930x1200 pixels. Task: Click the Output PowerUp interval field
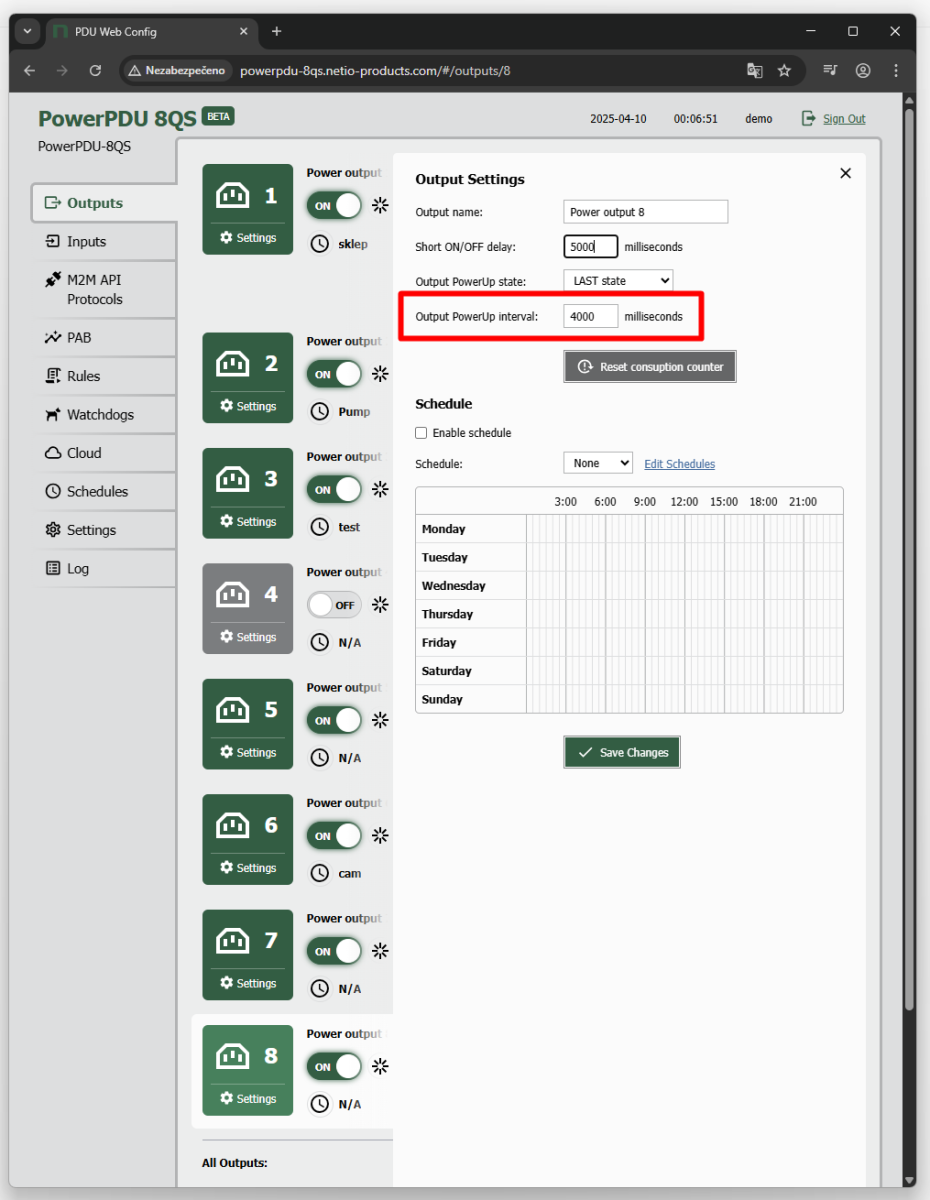click(591, 316)
